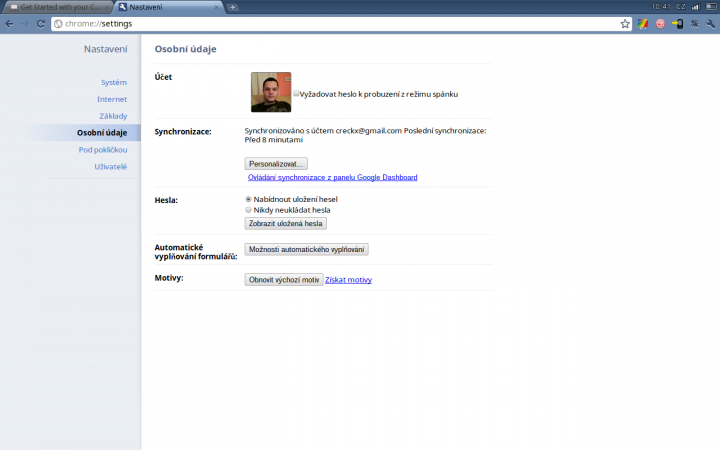Image resolution: width=720 pixels, height=450 pixels.
Task: Click the Personalizovat... button
Action: [x=276, y=164]
